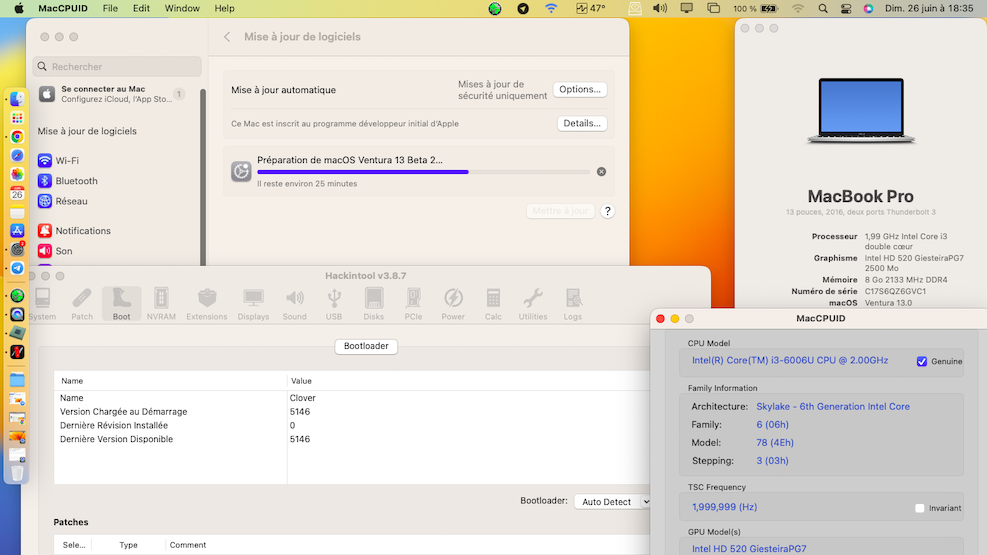987x555 pixels.
Task: Open the MacCPUID app menu
Action: click(x=63, y=8)
